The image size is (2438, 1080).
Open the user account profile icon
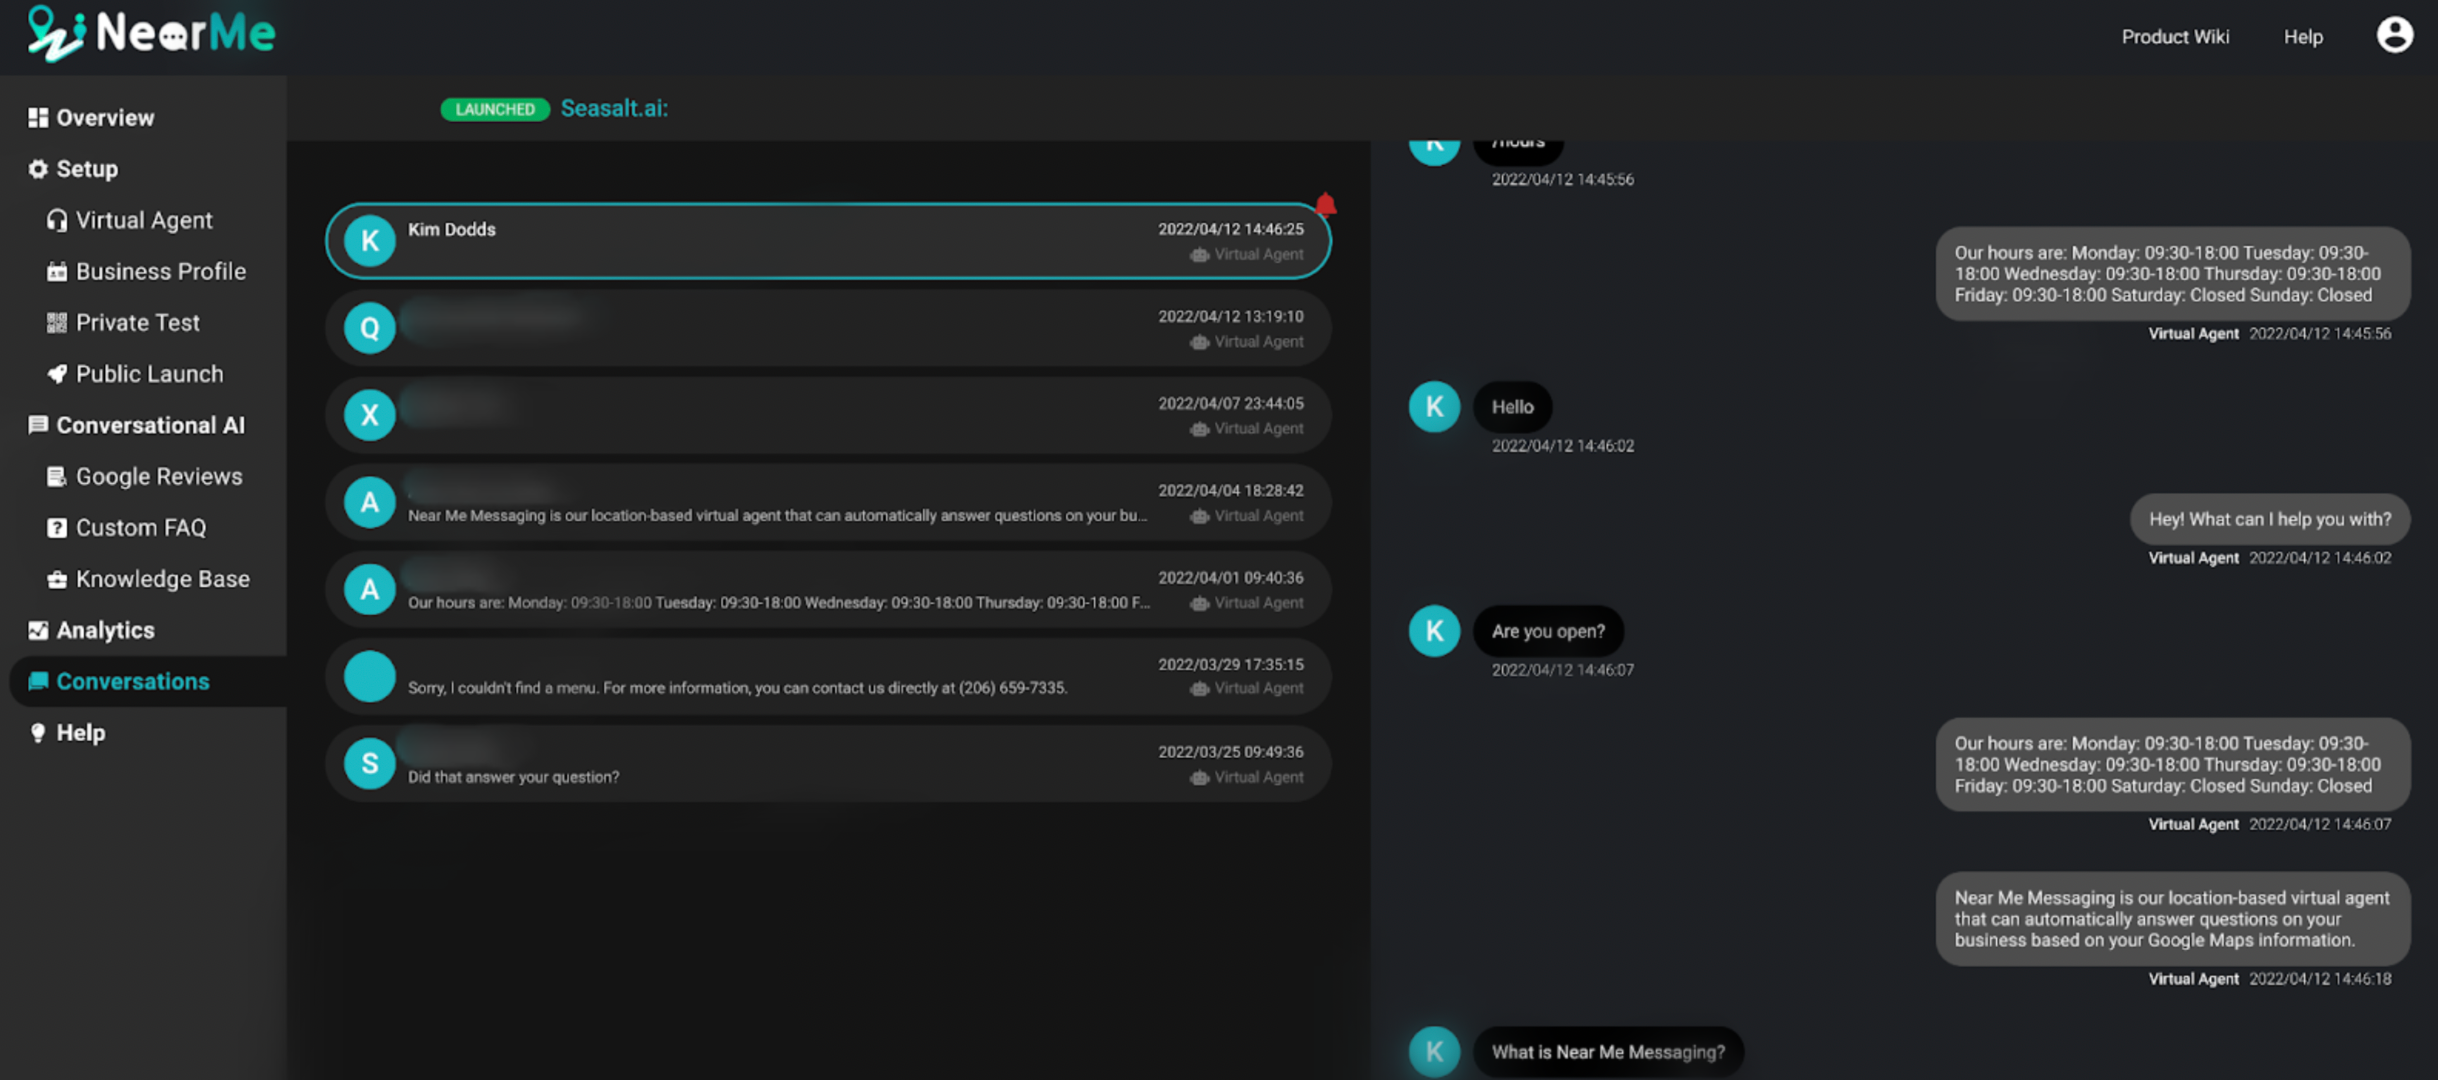(x=2394, y=35)
